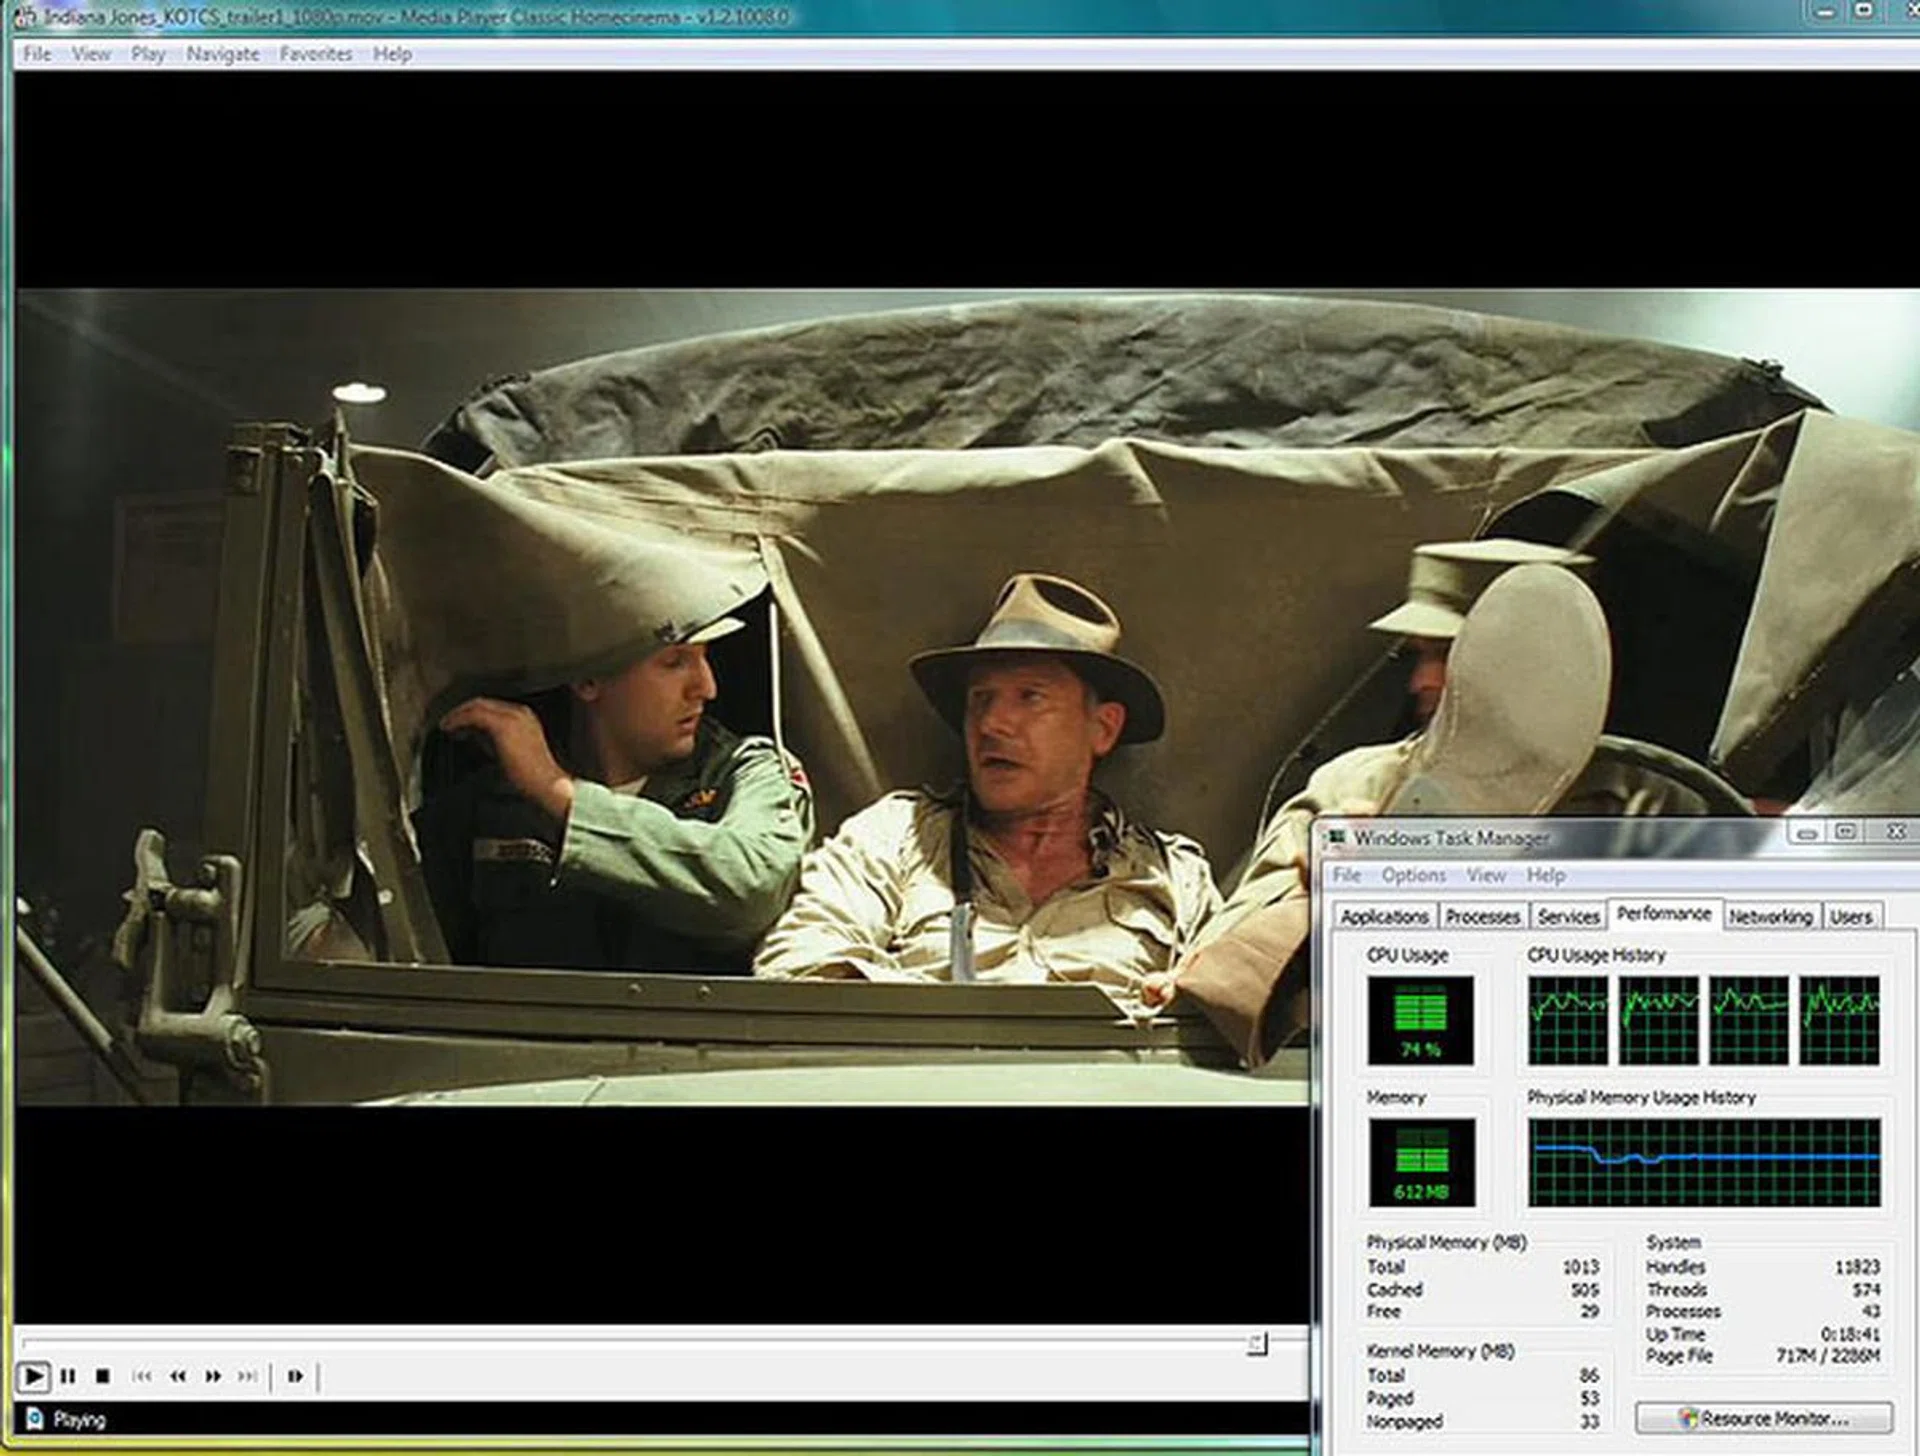Skip to next track button
Viewport: 1920px width, 1456px height.
pos(247,1376)
